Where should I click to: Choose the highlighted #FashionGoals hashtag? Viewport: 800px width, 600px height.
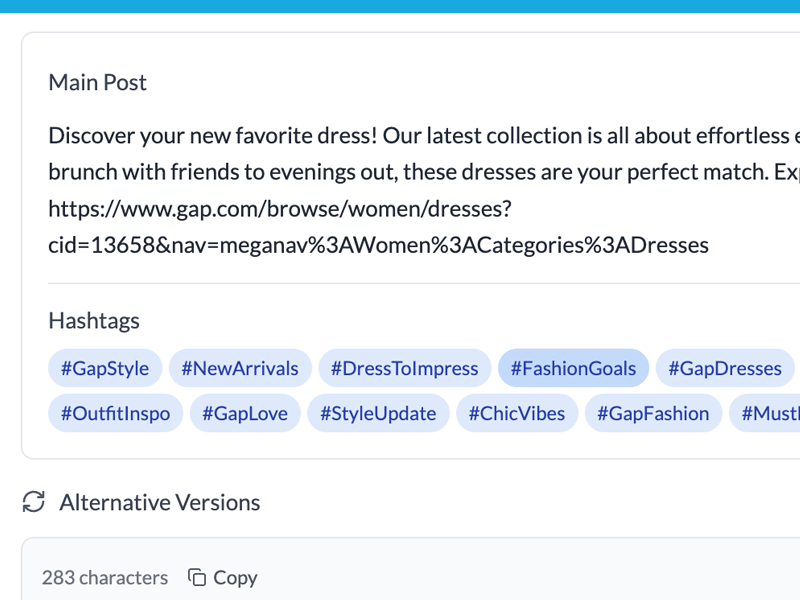tap(573, 368)
